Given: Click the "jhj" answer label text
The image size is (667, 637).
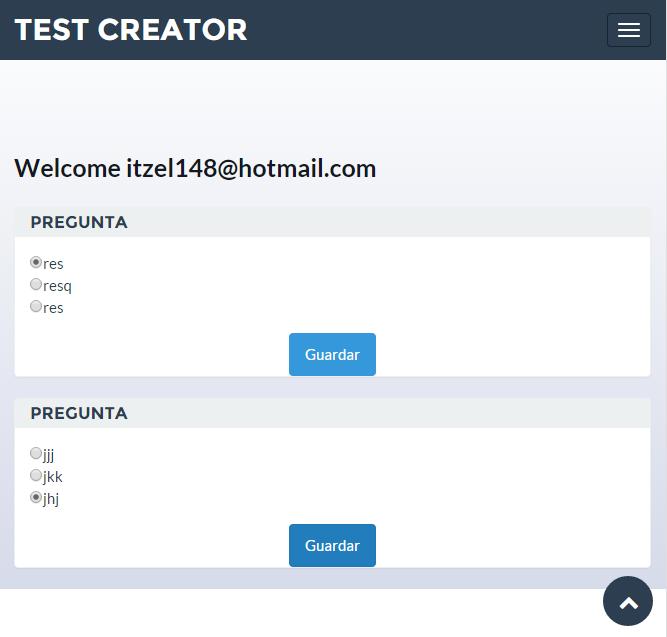Looking at the screenshot, I should pos(52,499).
